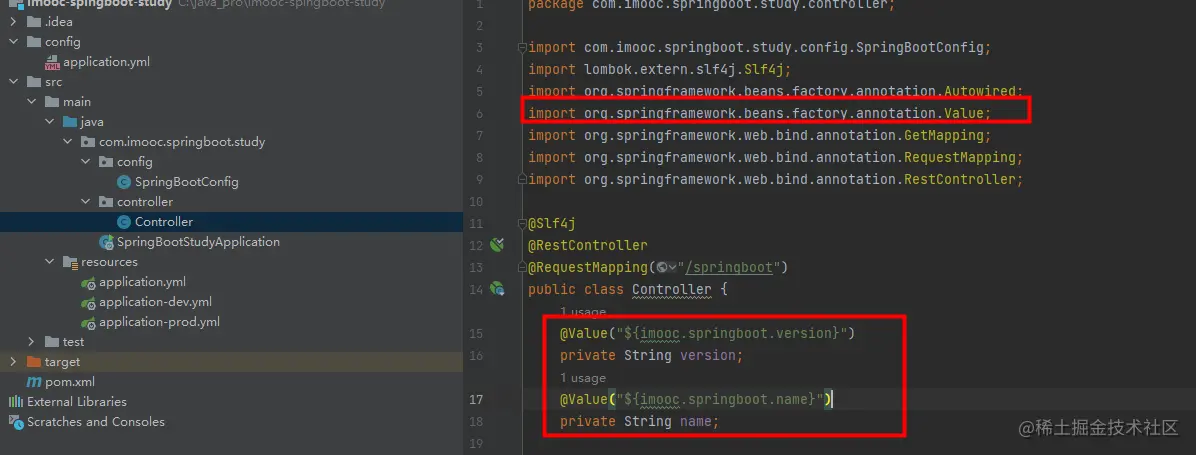Click the version field name on line 16
The width and height of the screenshot is (1196, 455).
[708, 356]
